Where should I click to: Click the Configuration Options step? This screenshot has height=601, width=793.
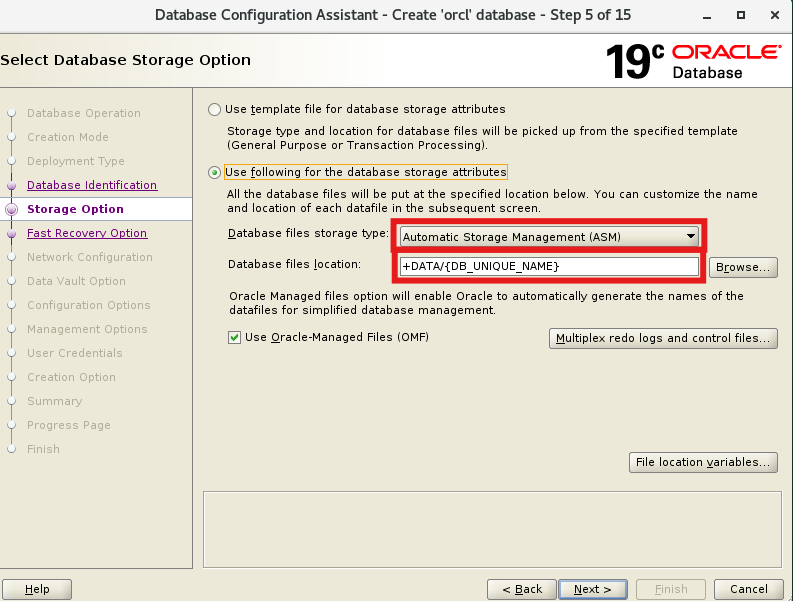click(x=89, y=305)
